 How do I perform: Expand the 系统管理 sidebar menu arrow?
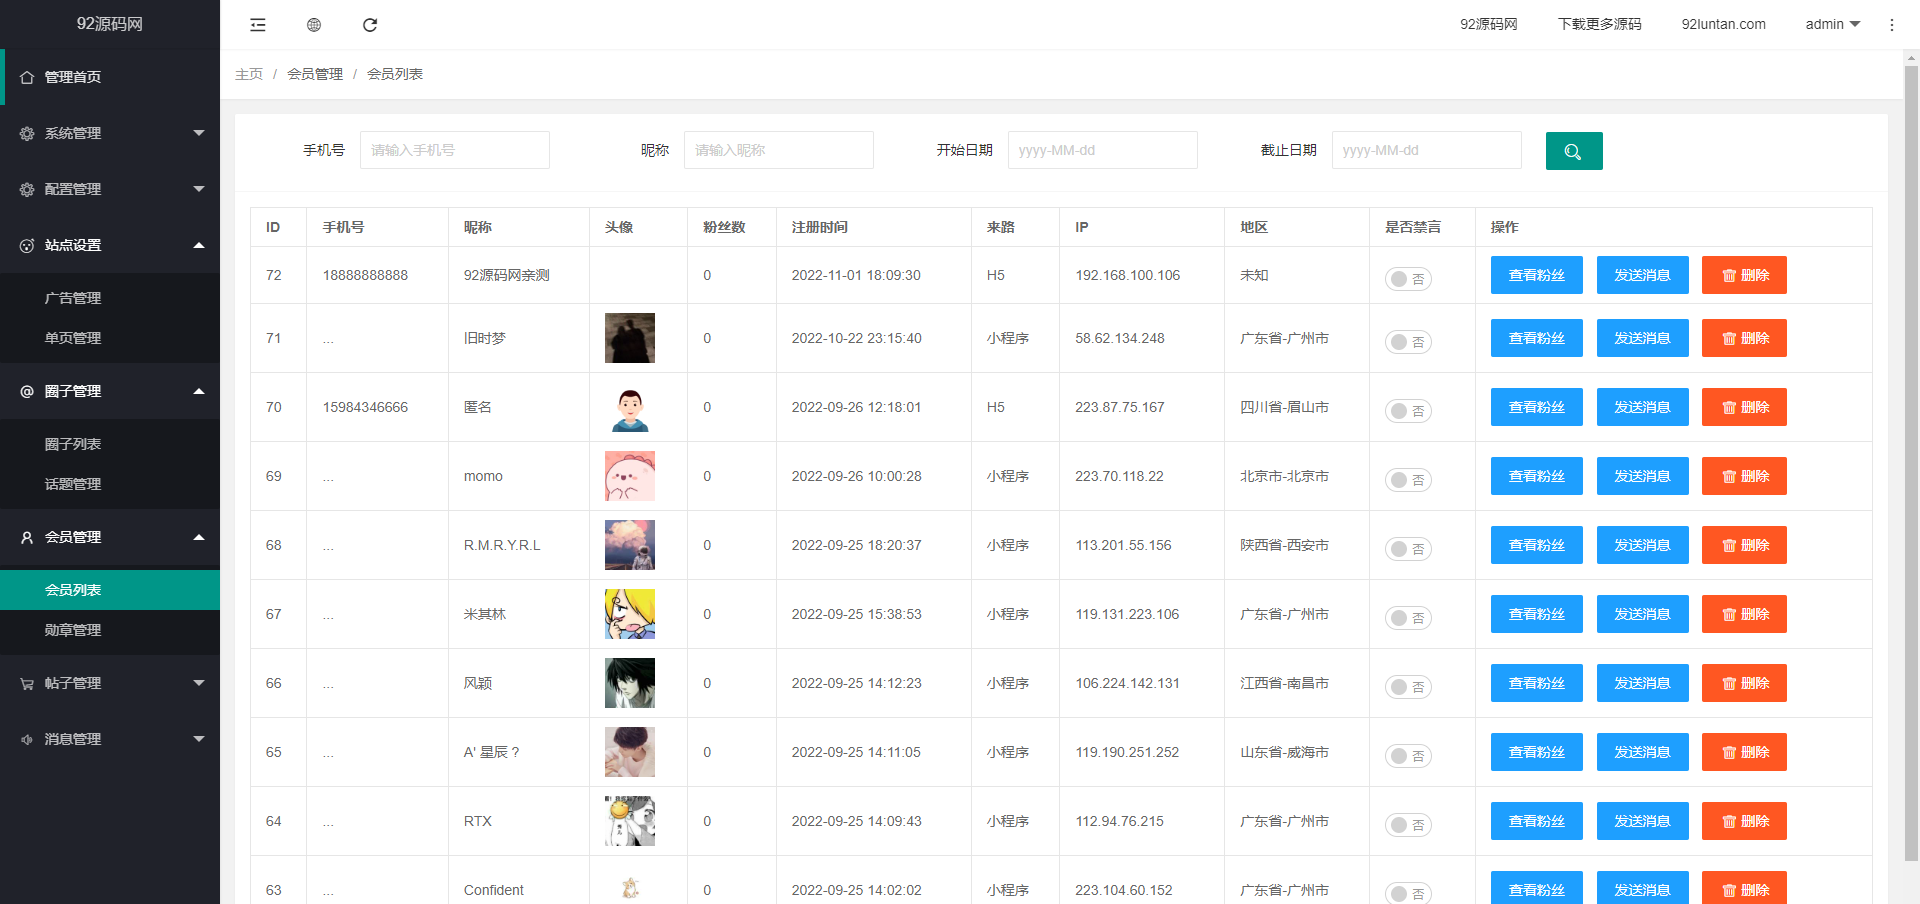click(198, 133)
